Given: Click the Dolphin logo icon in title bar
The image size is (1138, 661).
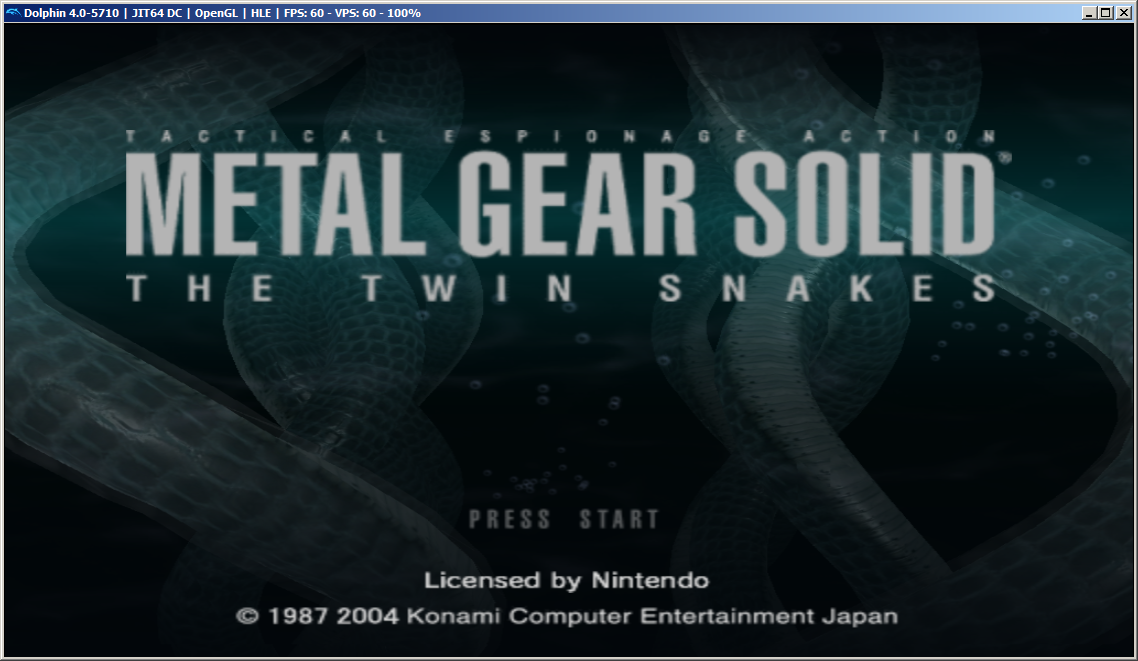Looking at the screenshot, I should tap(12, 13).
